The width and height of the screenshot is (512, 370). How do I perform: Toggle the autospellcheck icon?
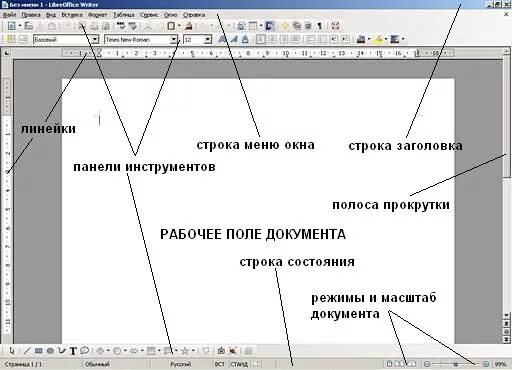(x=133, y=26)
